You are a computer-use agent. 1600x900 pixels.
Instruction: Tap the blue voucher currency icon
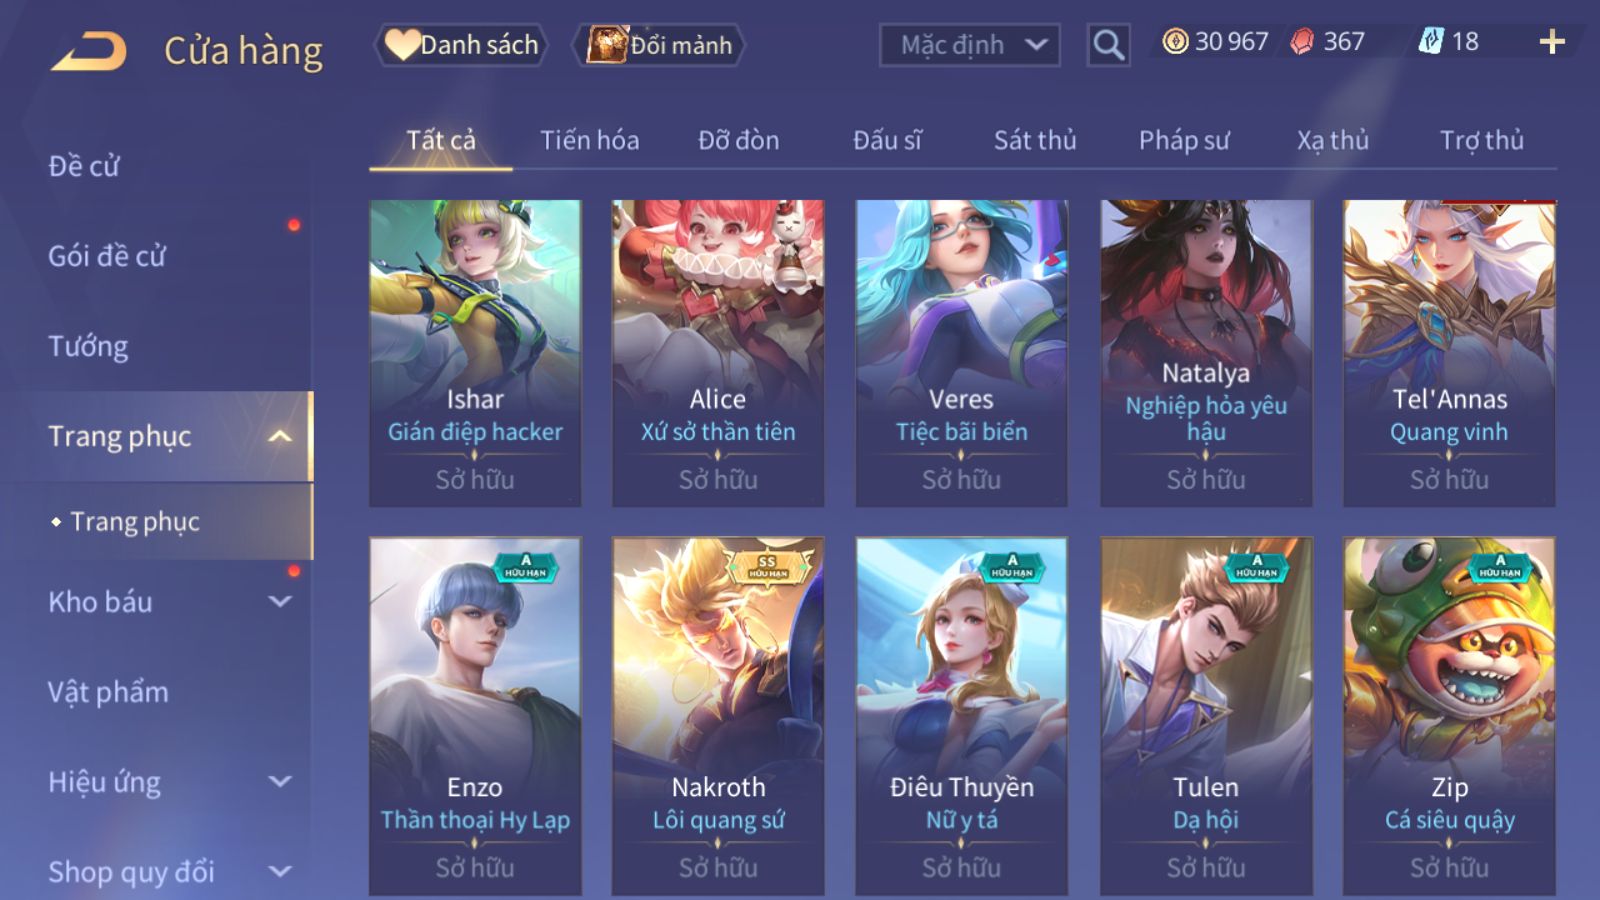click(1431, 41)
